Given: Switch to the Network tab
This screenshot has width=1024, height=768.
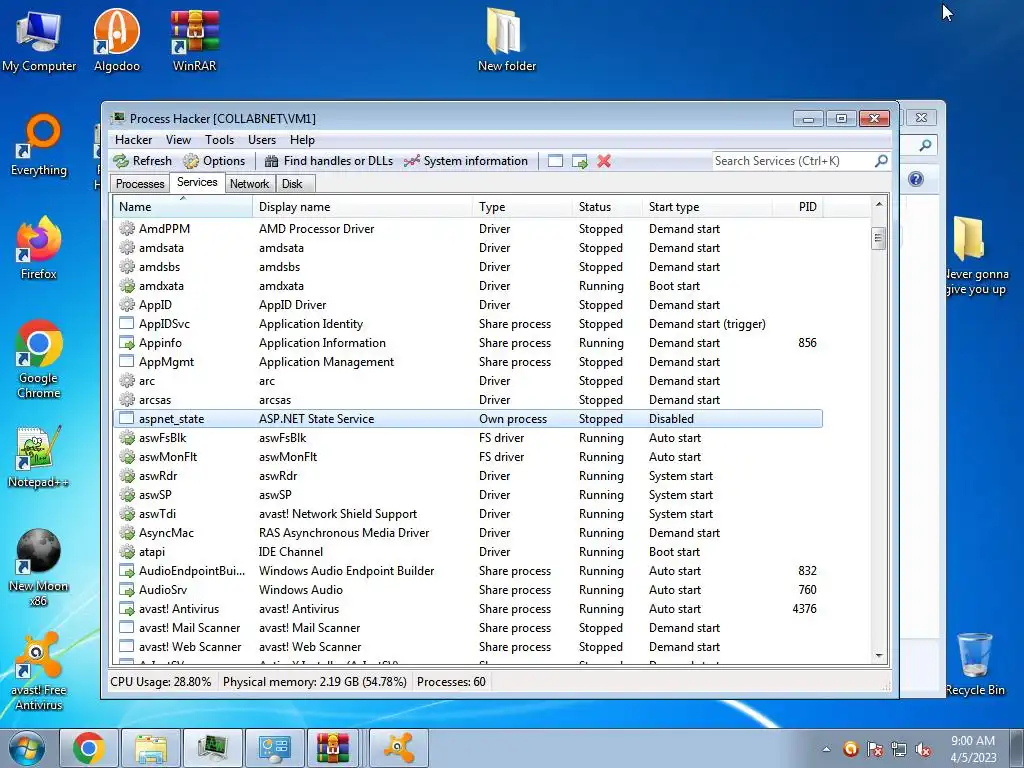Looking at the screenshot, I should (x=249, y=184).
